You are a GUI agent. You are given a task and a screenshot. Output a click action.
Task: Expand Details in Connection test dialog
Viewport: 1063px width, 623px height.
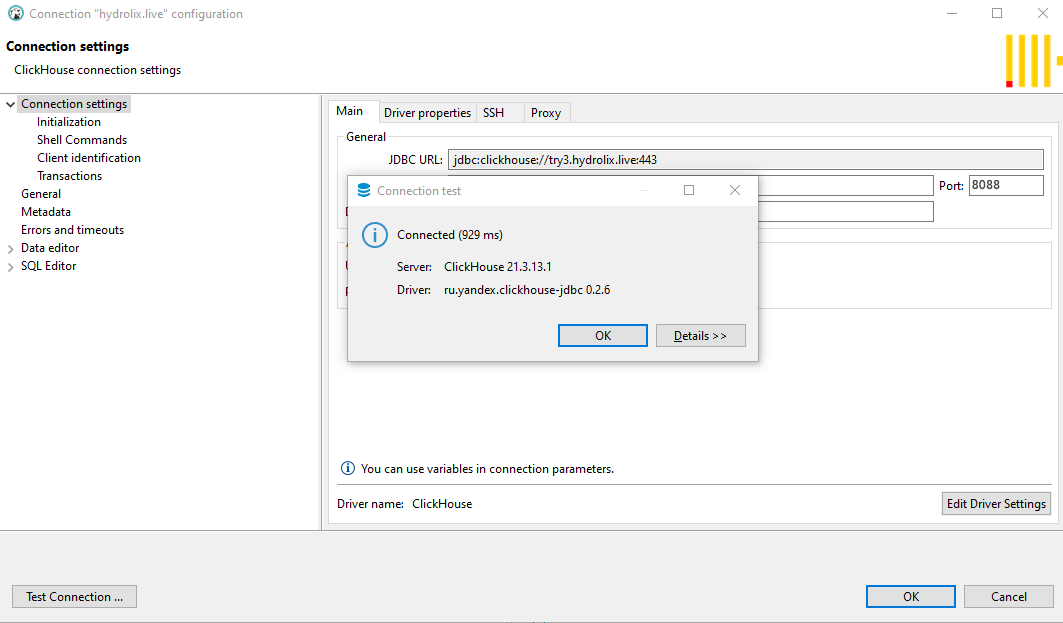(x=700, y=336)
